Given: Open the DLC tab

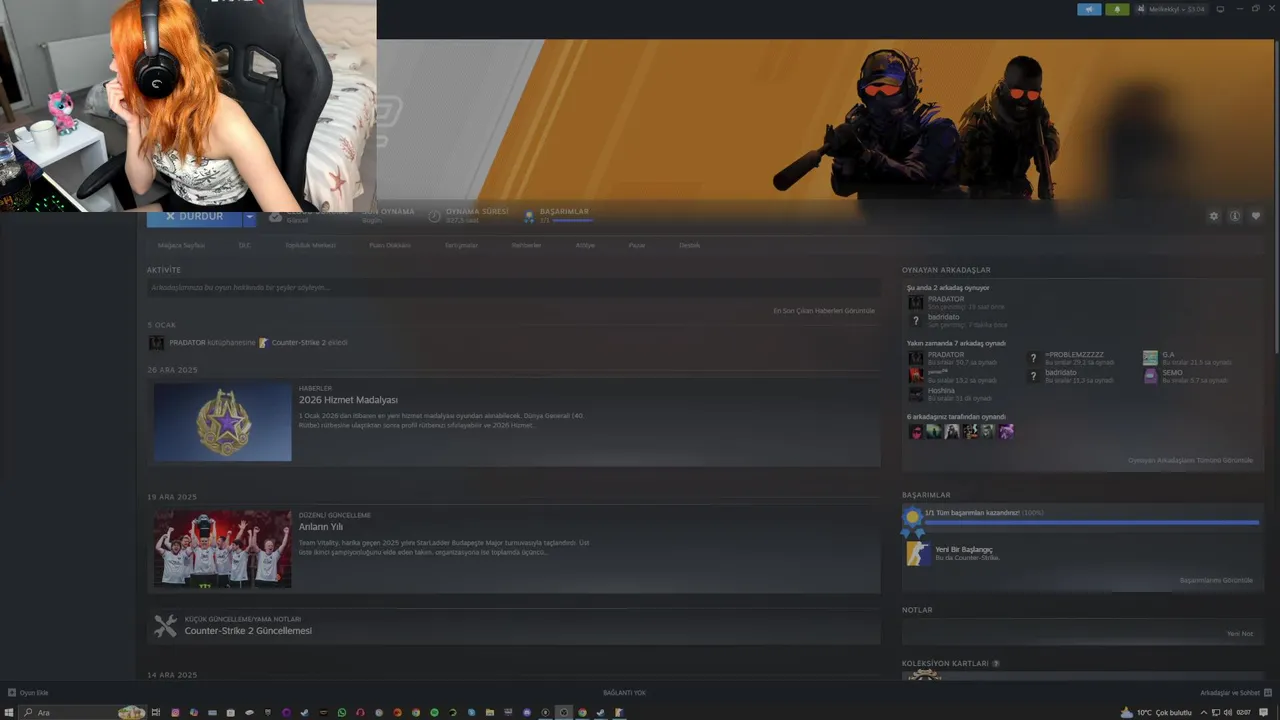Looking at the screenshot, I should point(244,245).
